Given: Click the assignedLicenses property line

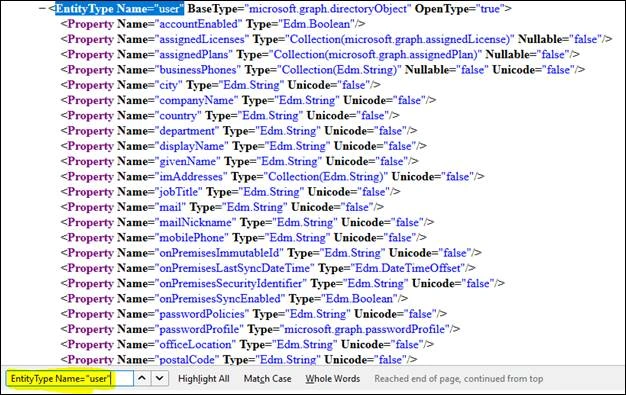Looking at the screenshot, I should [336, 39].
